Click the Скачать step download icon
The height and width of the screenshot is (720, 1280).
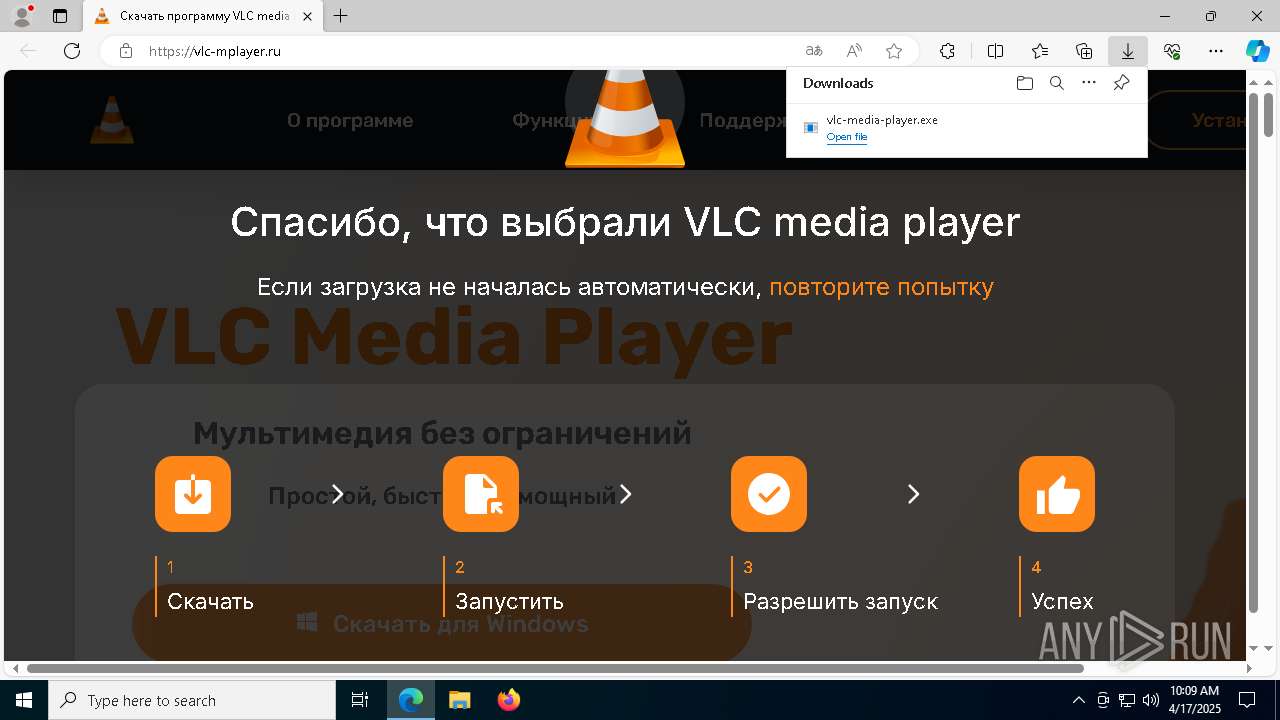click(x=193, y=494)
